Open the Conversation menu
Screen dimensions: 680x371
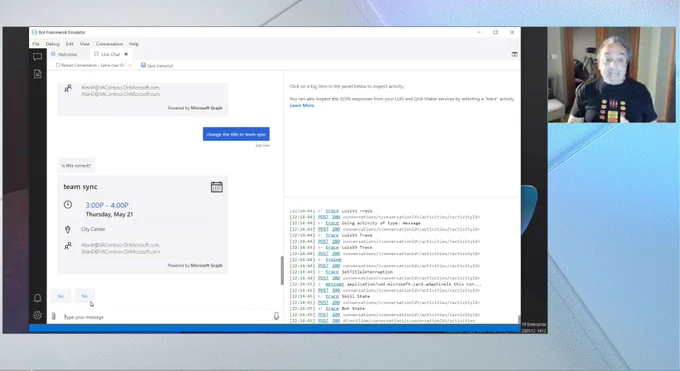click(x=109, y=44)
